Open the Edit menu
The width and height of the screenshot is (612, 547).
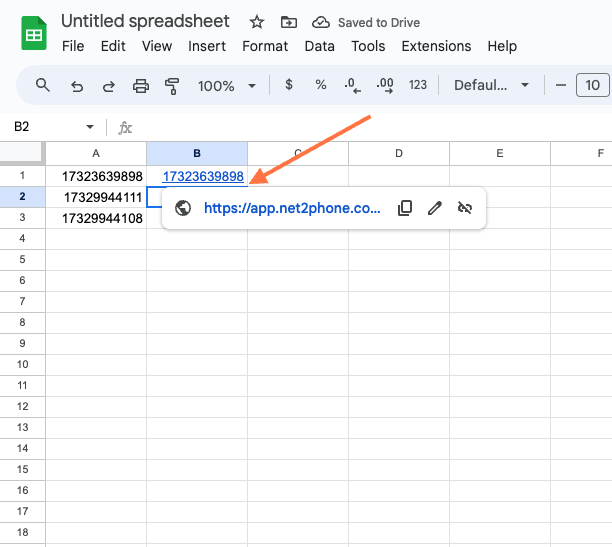click(x=113, y=46)
